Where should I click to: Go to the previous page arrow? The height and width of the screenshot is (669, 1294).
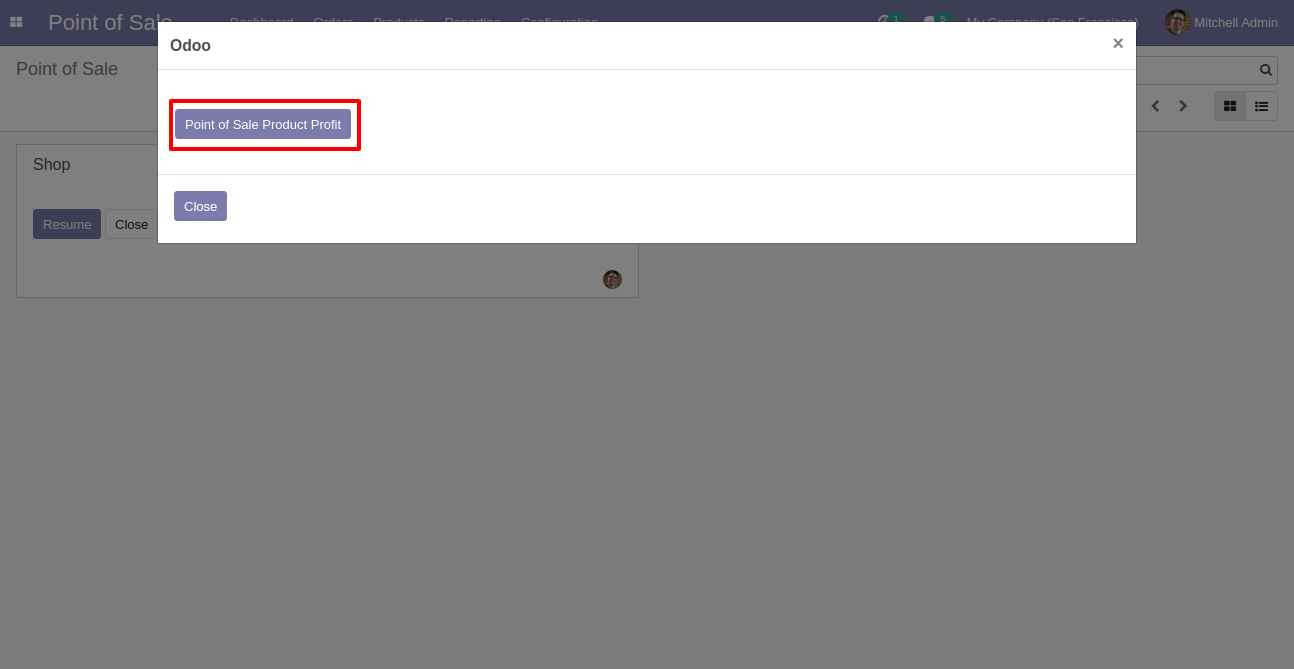(x=1155, y=106)
